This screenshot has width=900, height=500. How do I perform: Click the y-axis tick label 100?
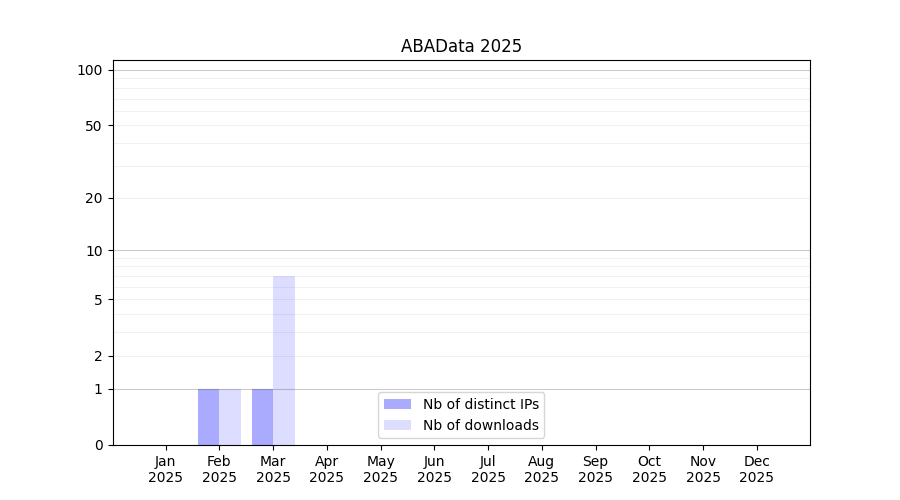90,70
